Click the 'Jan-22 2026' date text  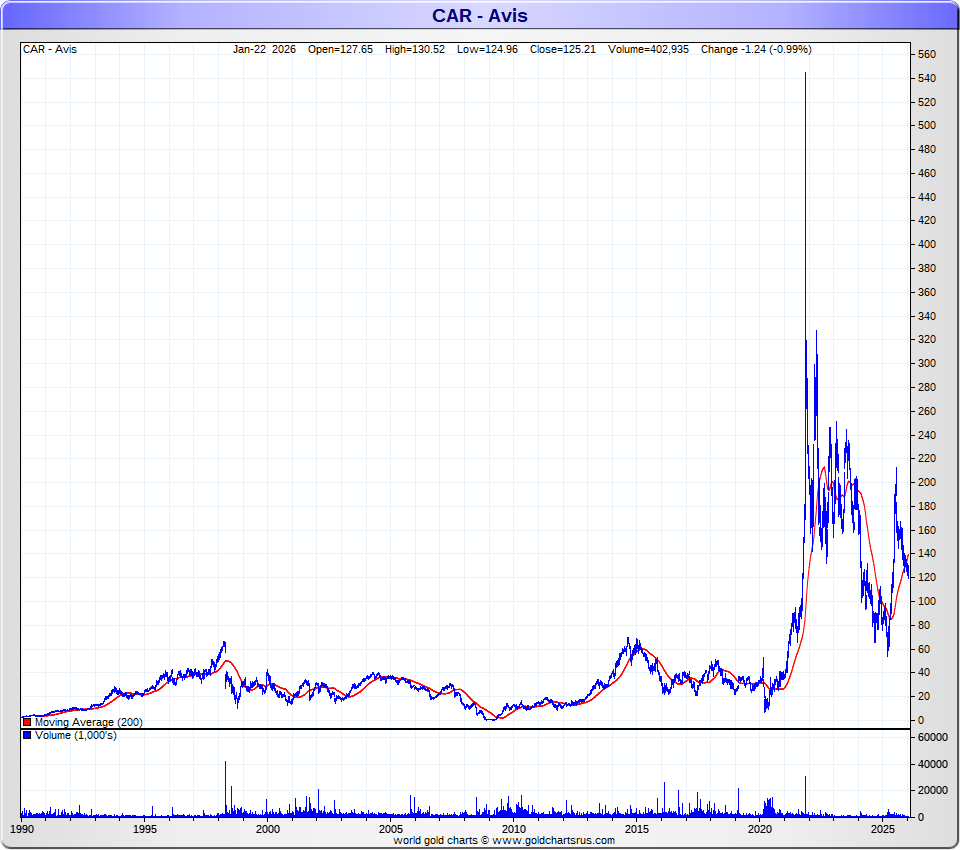264,49
